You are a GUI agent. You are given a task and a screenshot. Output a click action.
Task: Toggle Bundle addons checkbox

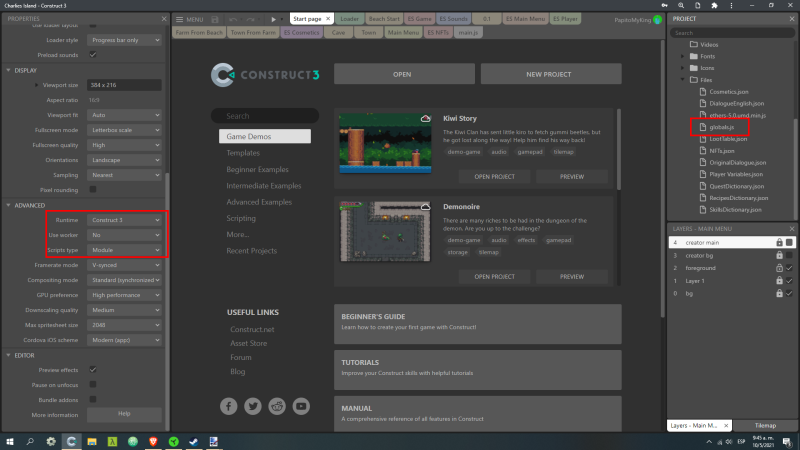point(93,399)
